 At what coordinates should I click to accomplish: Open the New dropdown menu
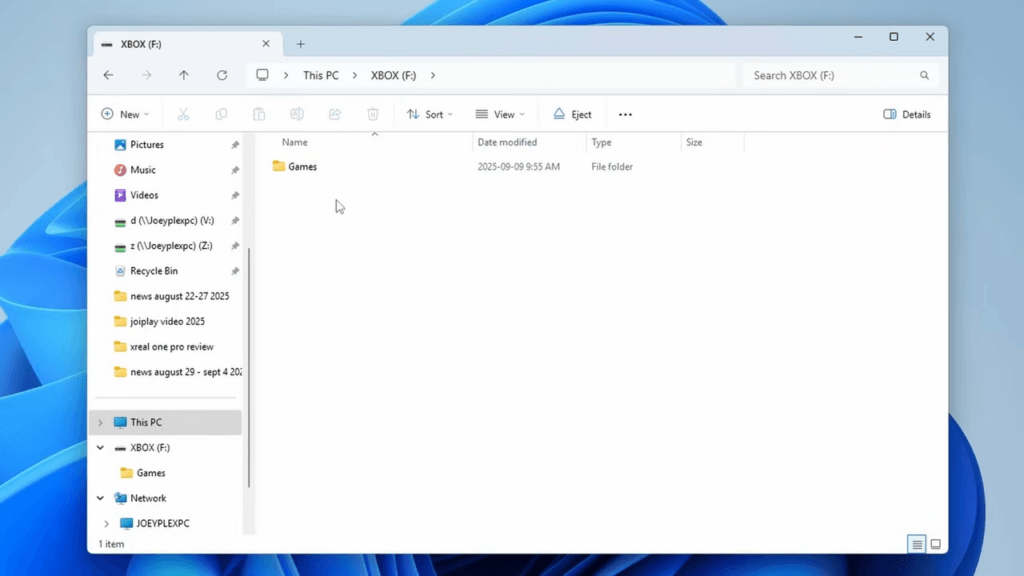point(125,114)
